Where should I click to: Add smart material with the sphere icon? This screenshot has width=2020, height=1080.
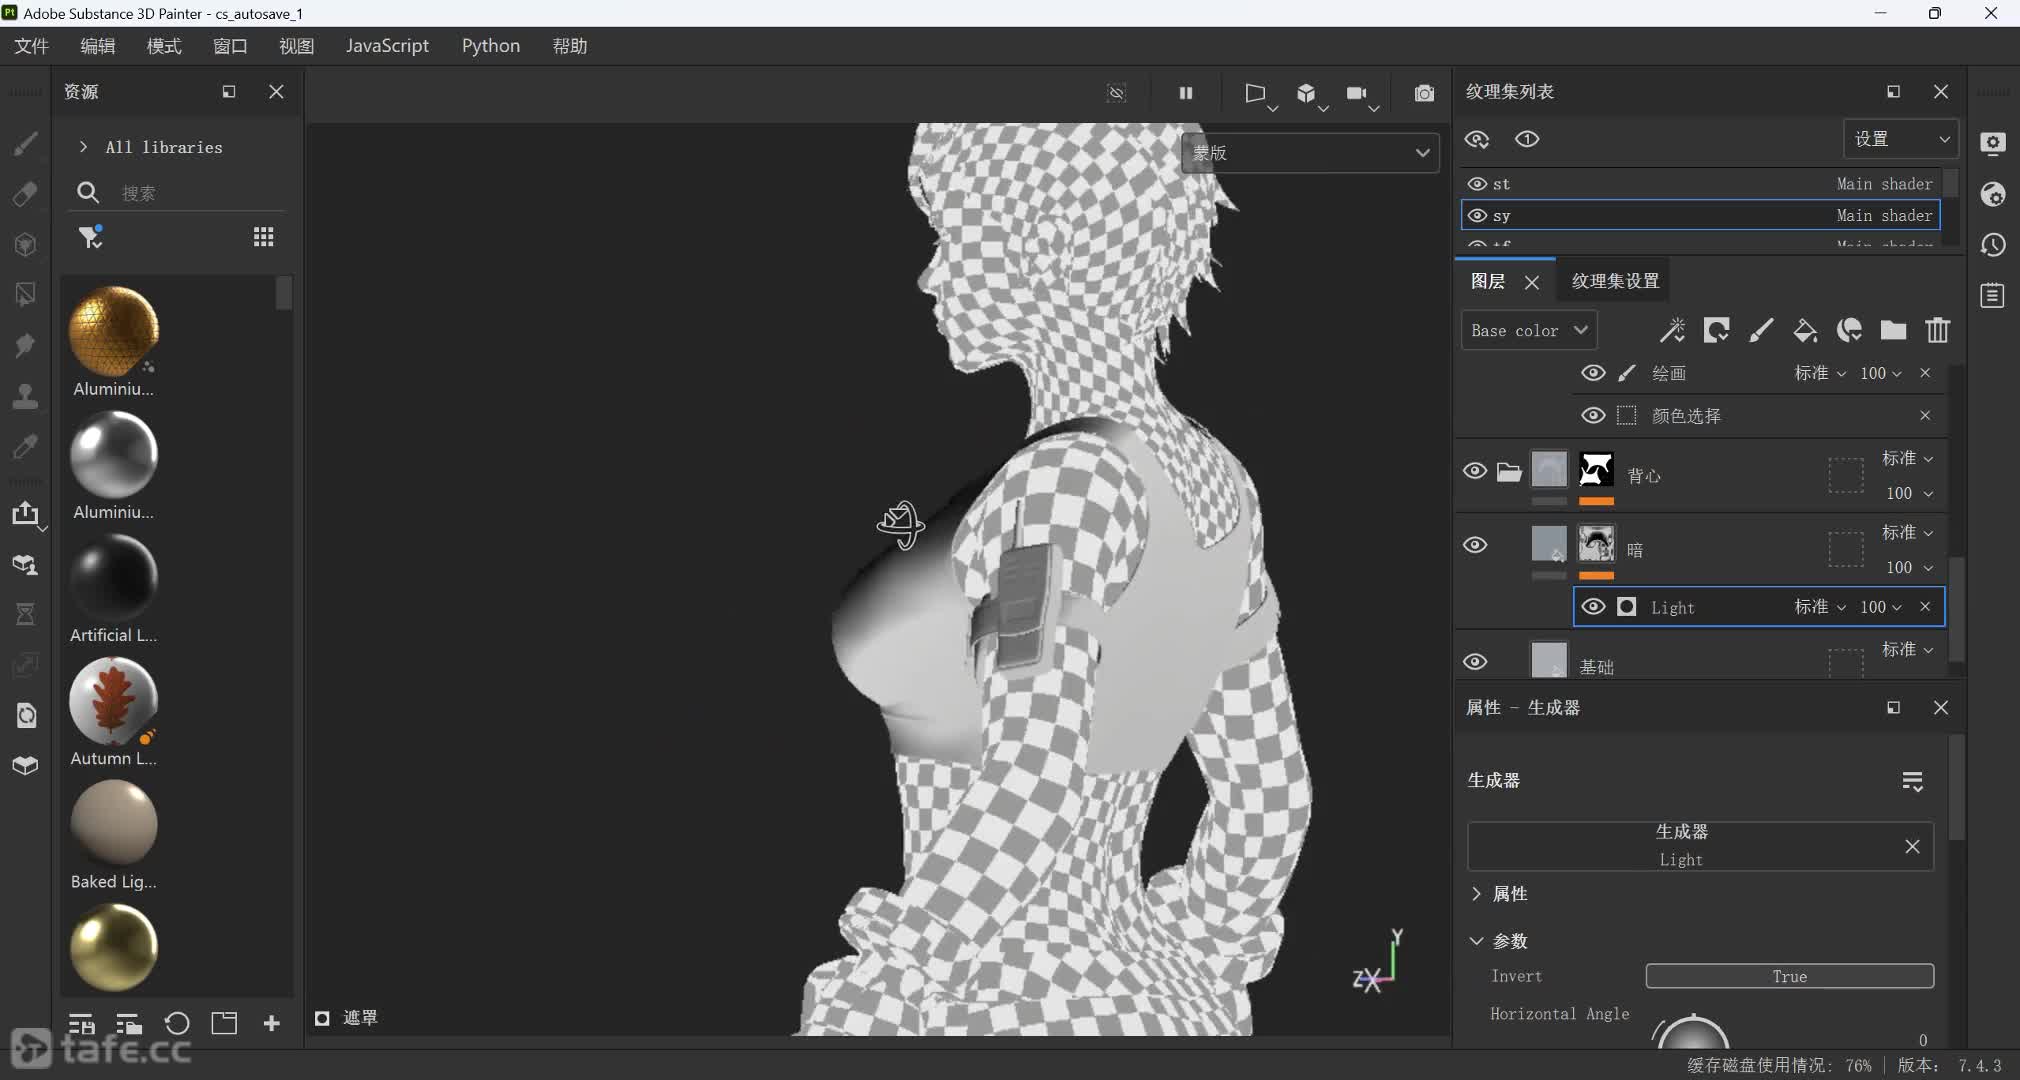[x=1849, y=330]
